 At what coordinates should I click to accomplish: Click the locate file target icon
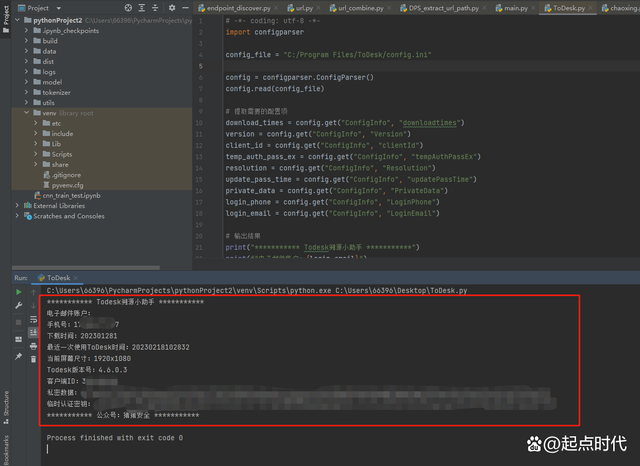[x=128, y=8]
